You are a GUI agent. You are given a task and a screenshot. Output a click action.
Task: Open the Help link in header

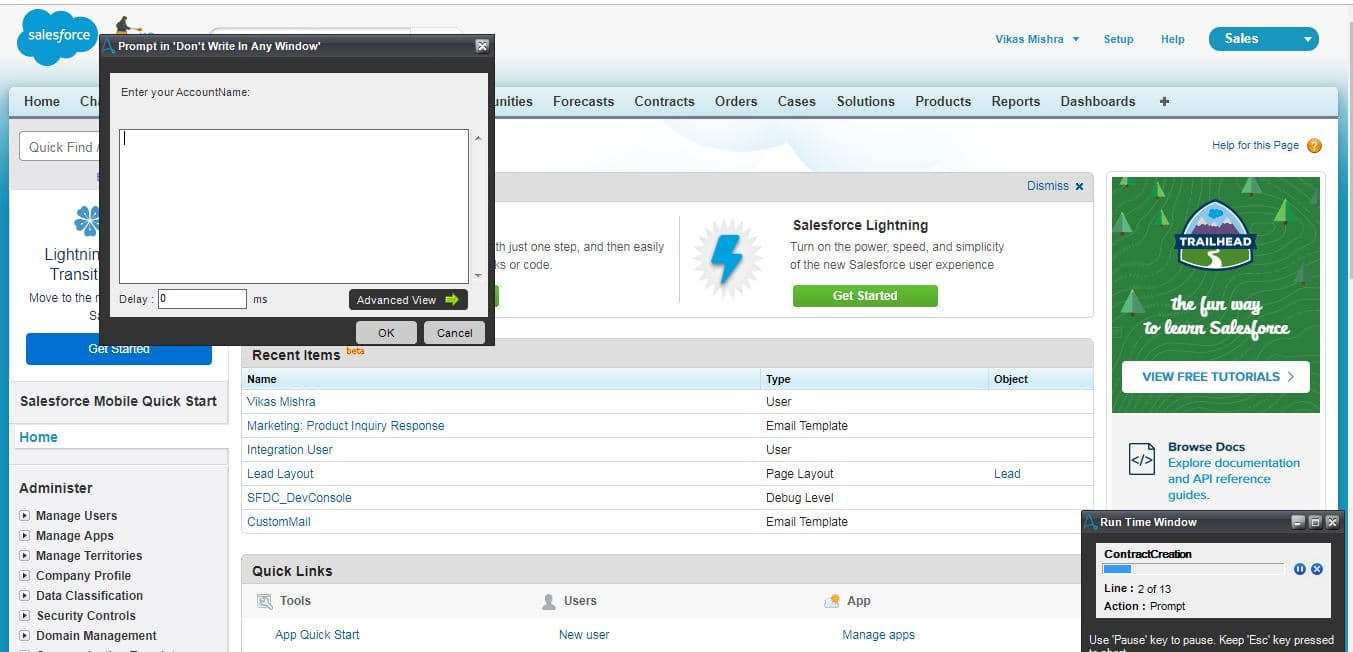tap(1173, 39)
